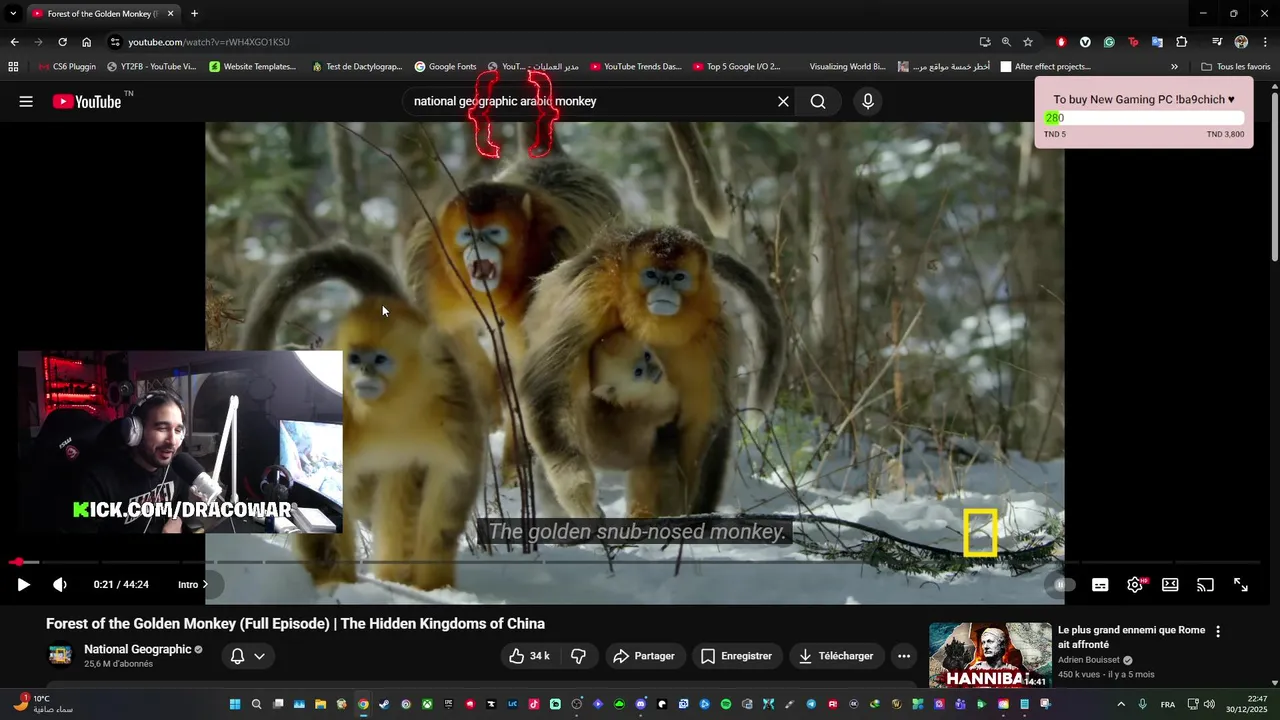Open Grammarly extension icon
This screenshot has width=1280, height=720.
pos(1109,42)
